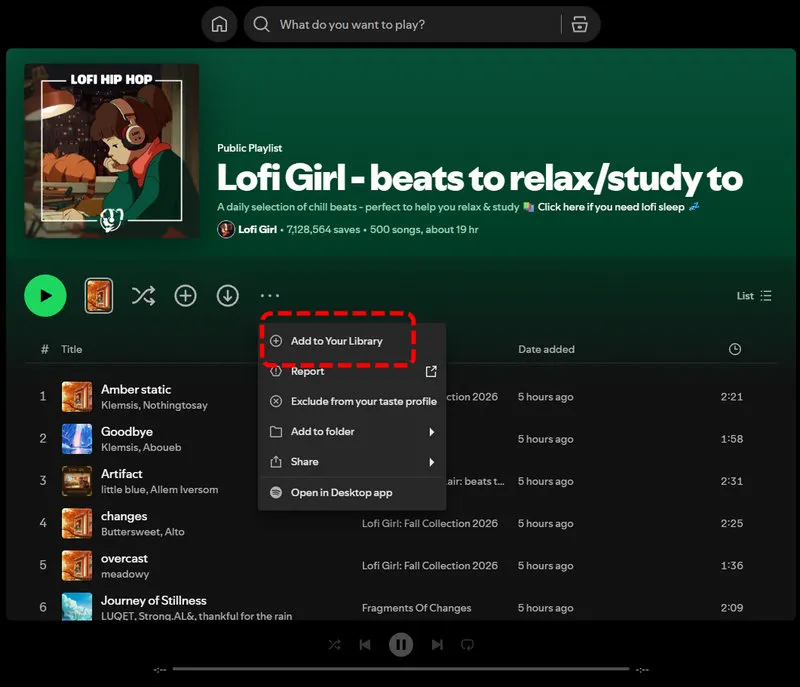This screenshot has height=687, width=800.
Task: Click '5 hours ago' in the Goodbye row
Action: (x=545, y=439)
